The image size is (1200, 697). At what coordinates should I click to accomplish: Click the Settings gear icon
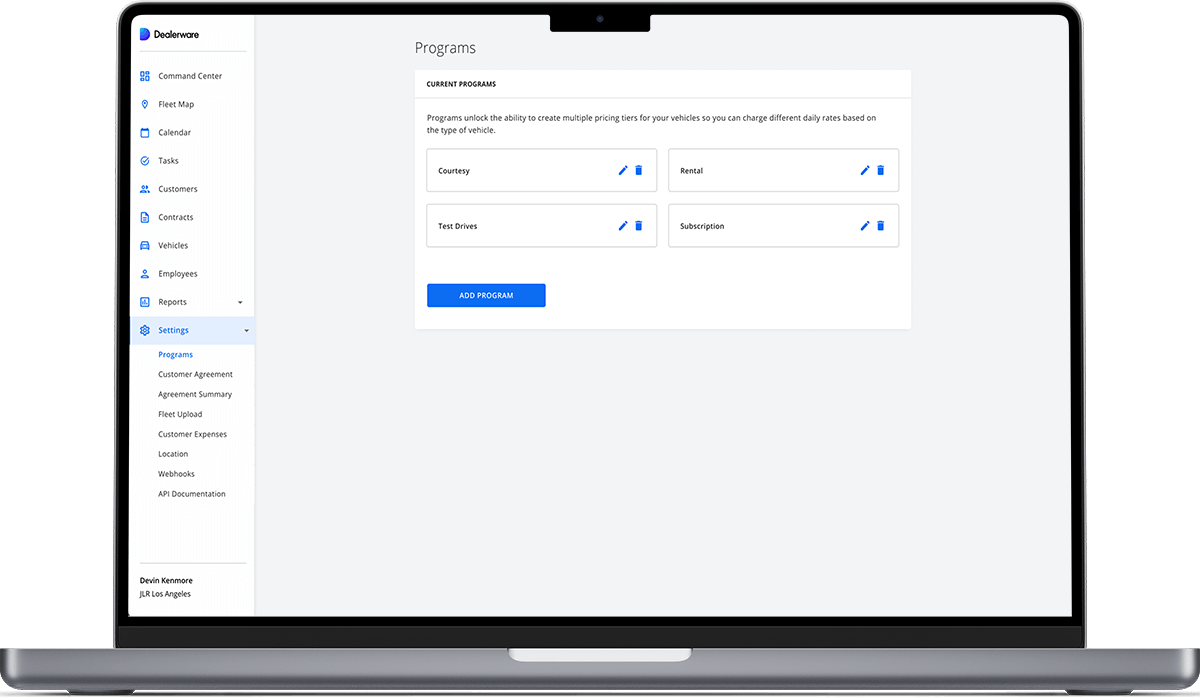tap(145, 330)
